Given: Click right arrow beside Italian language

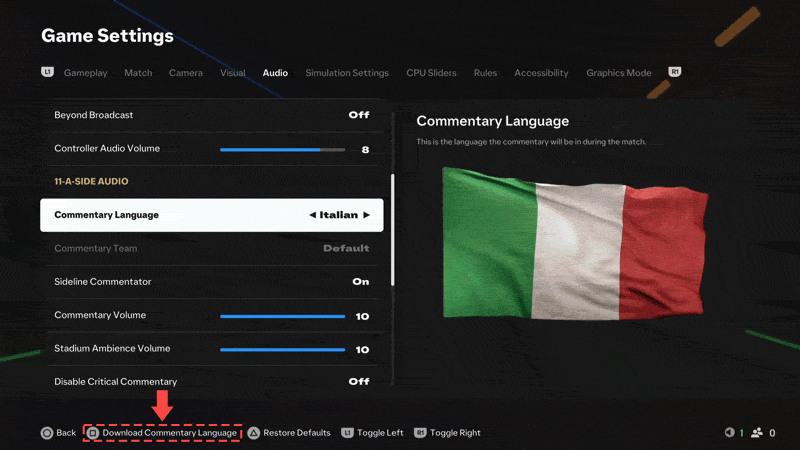Looking at the screenshot, I should [367, 215].
